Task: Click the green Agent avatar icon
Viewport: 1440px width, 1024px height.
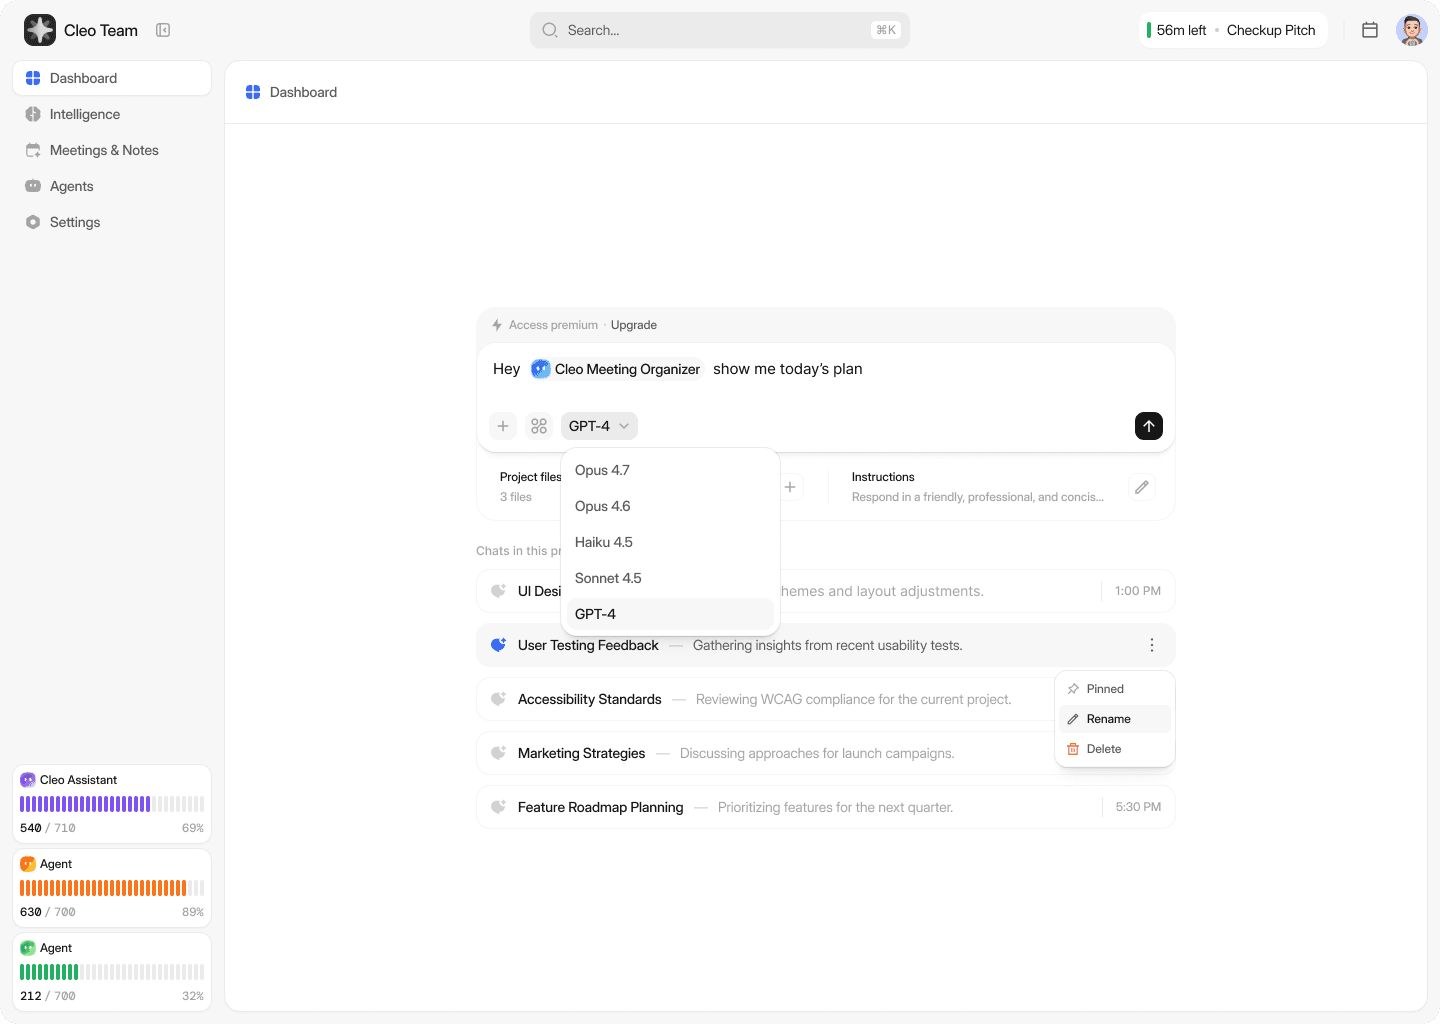Action: point(28,948)
